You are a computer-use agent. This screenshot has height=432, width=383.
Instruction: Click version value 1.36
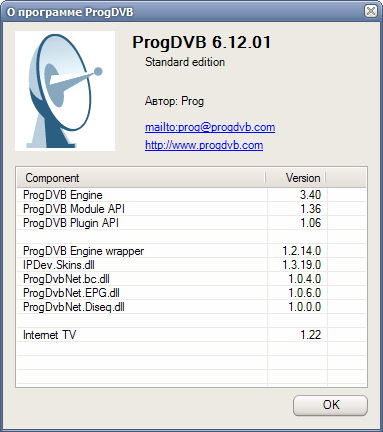(x=310, y=209)
